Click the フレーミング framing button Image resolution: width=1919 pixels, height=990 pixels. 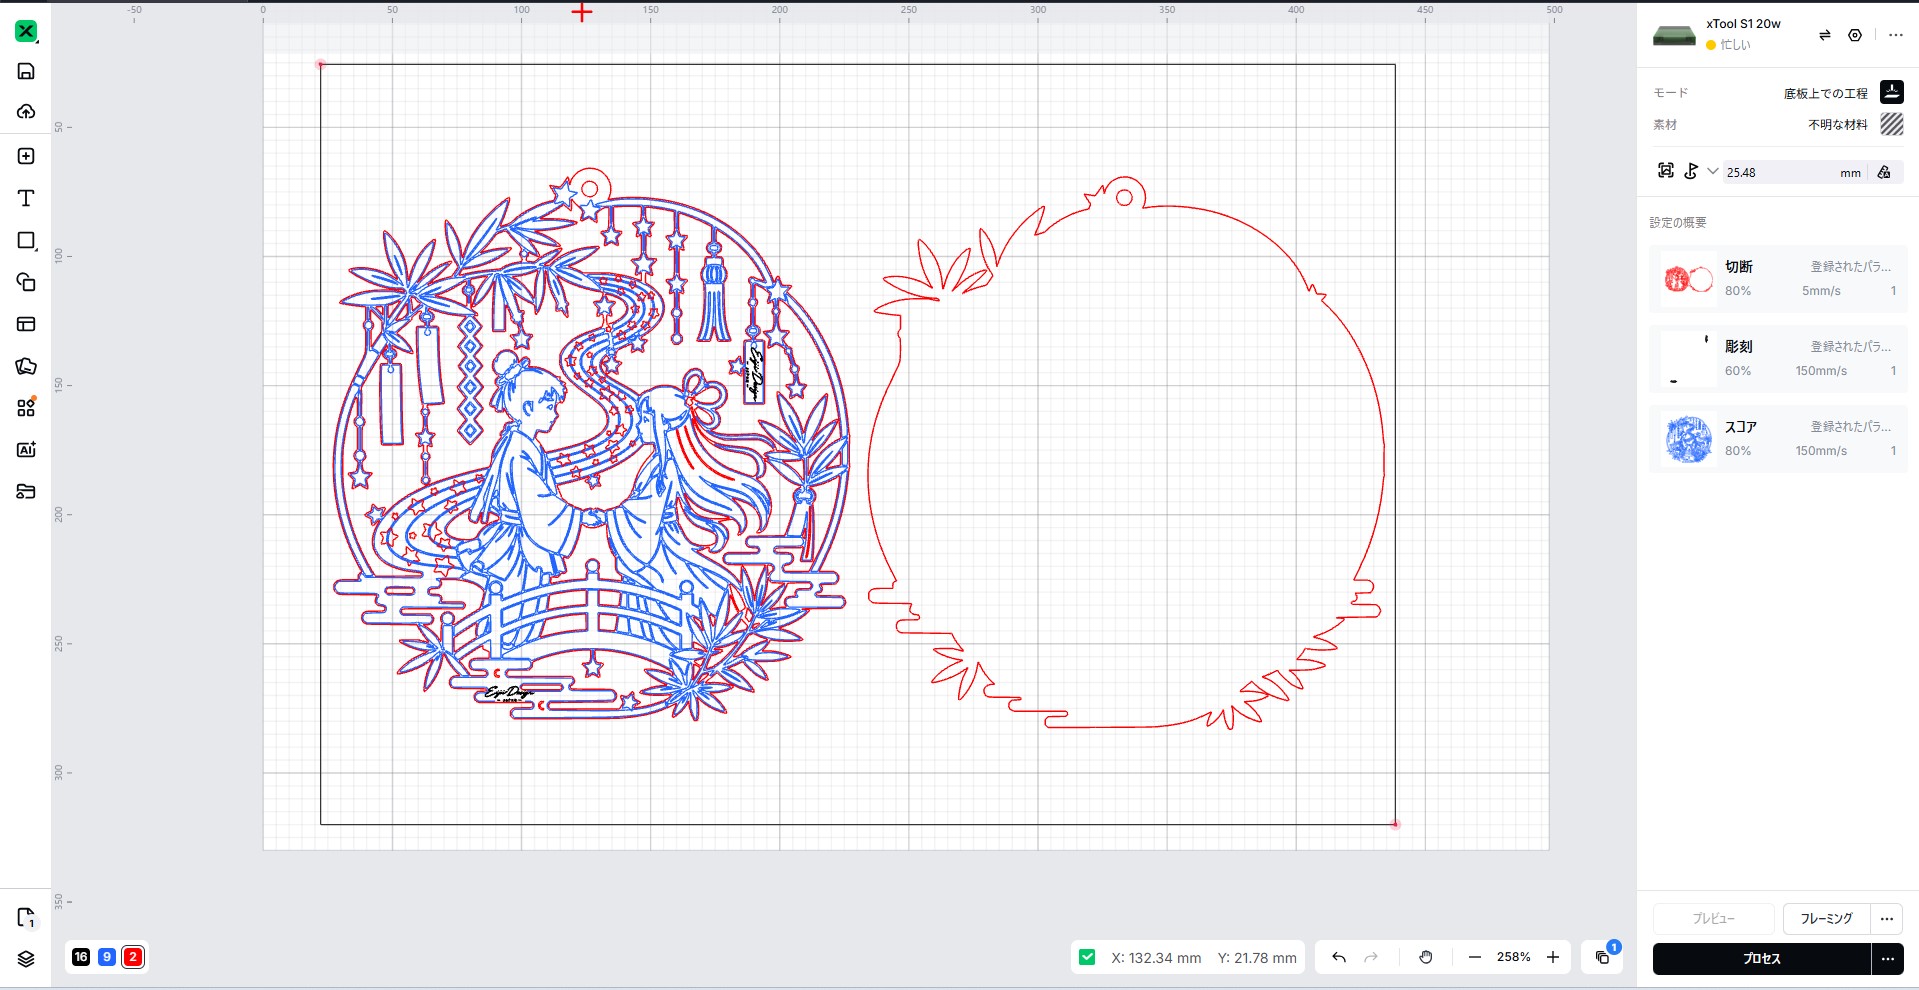1826,918
